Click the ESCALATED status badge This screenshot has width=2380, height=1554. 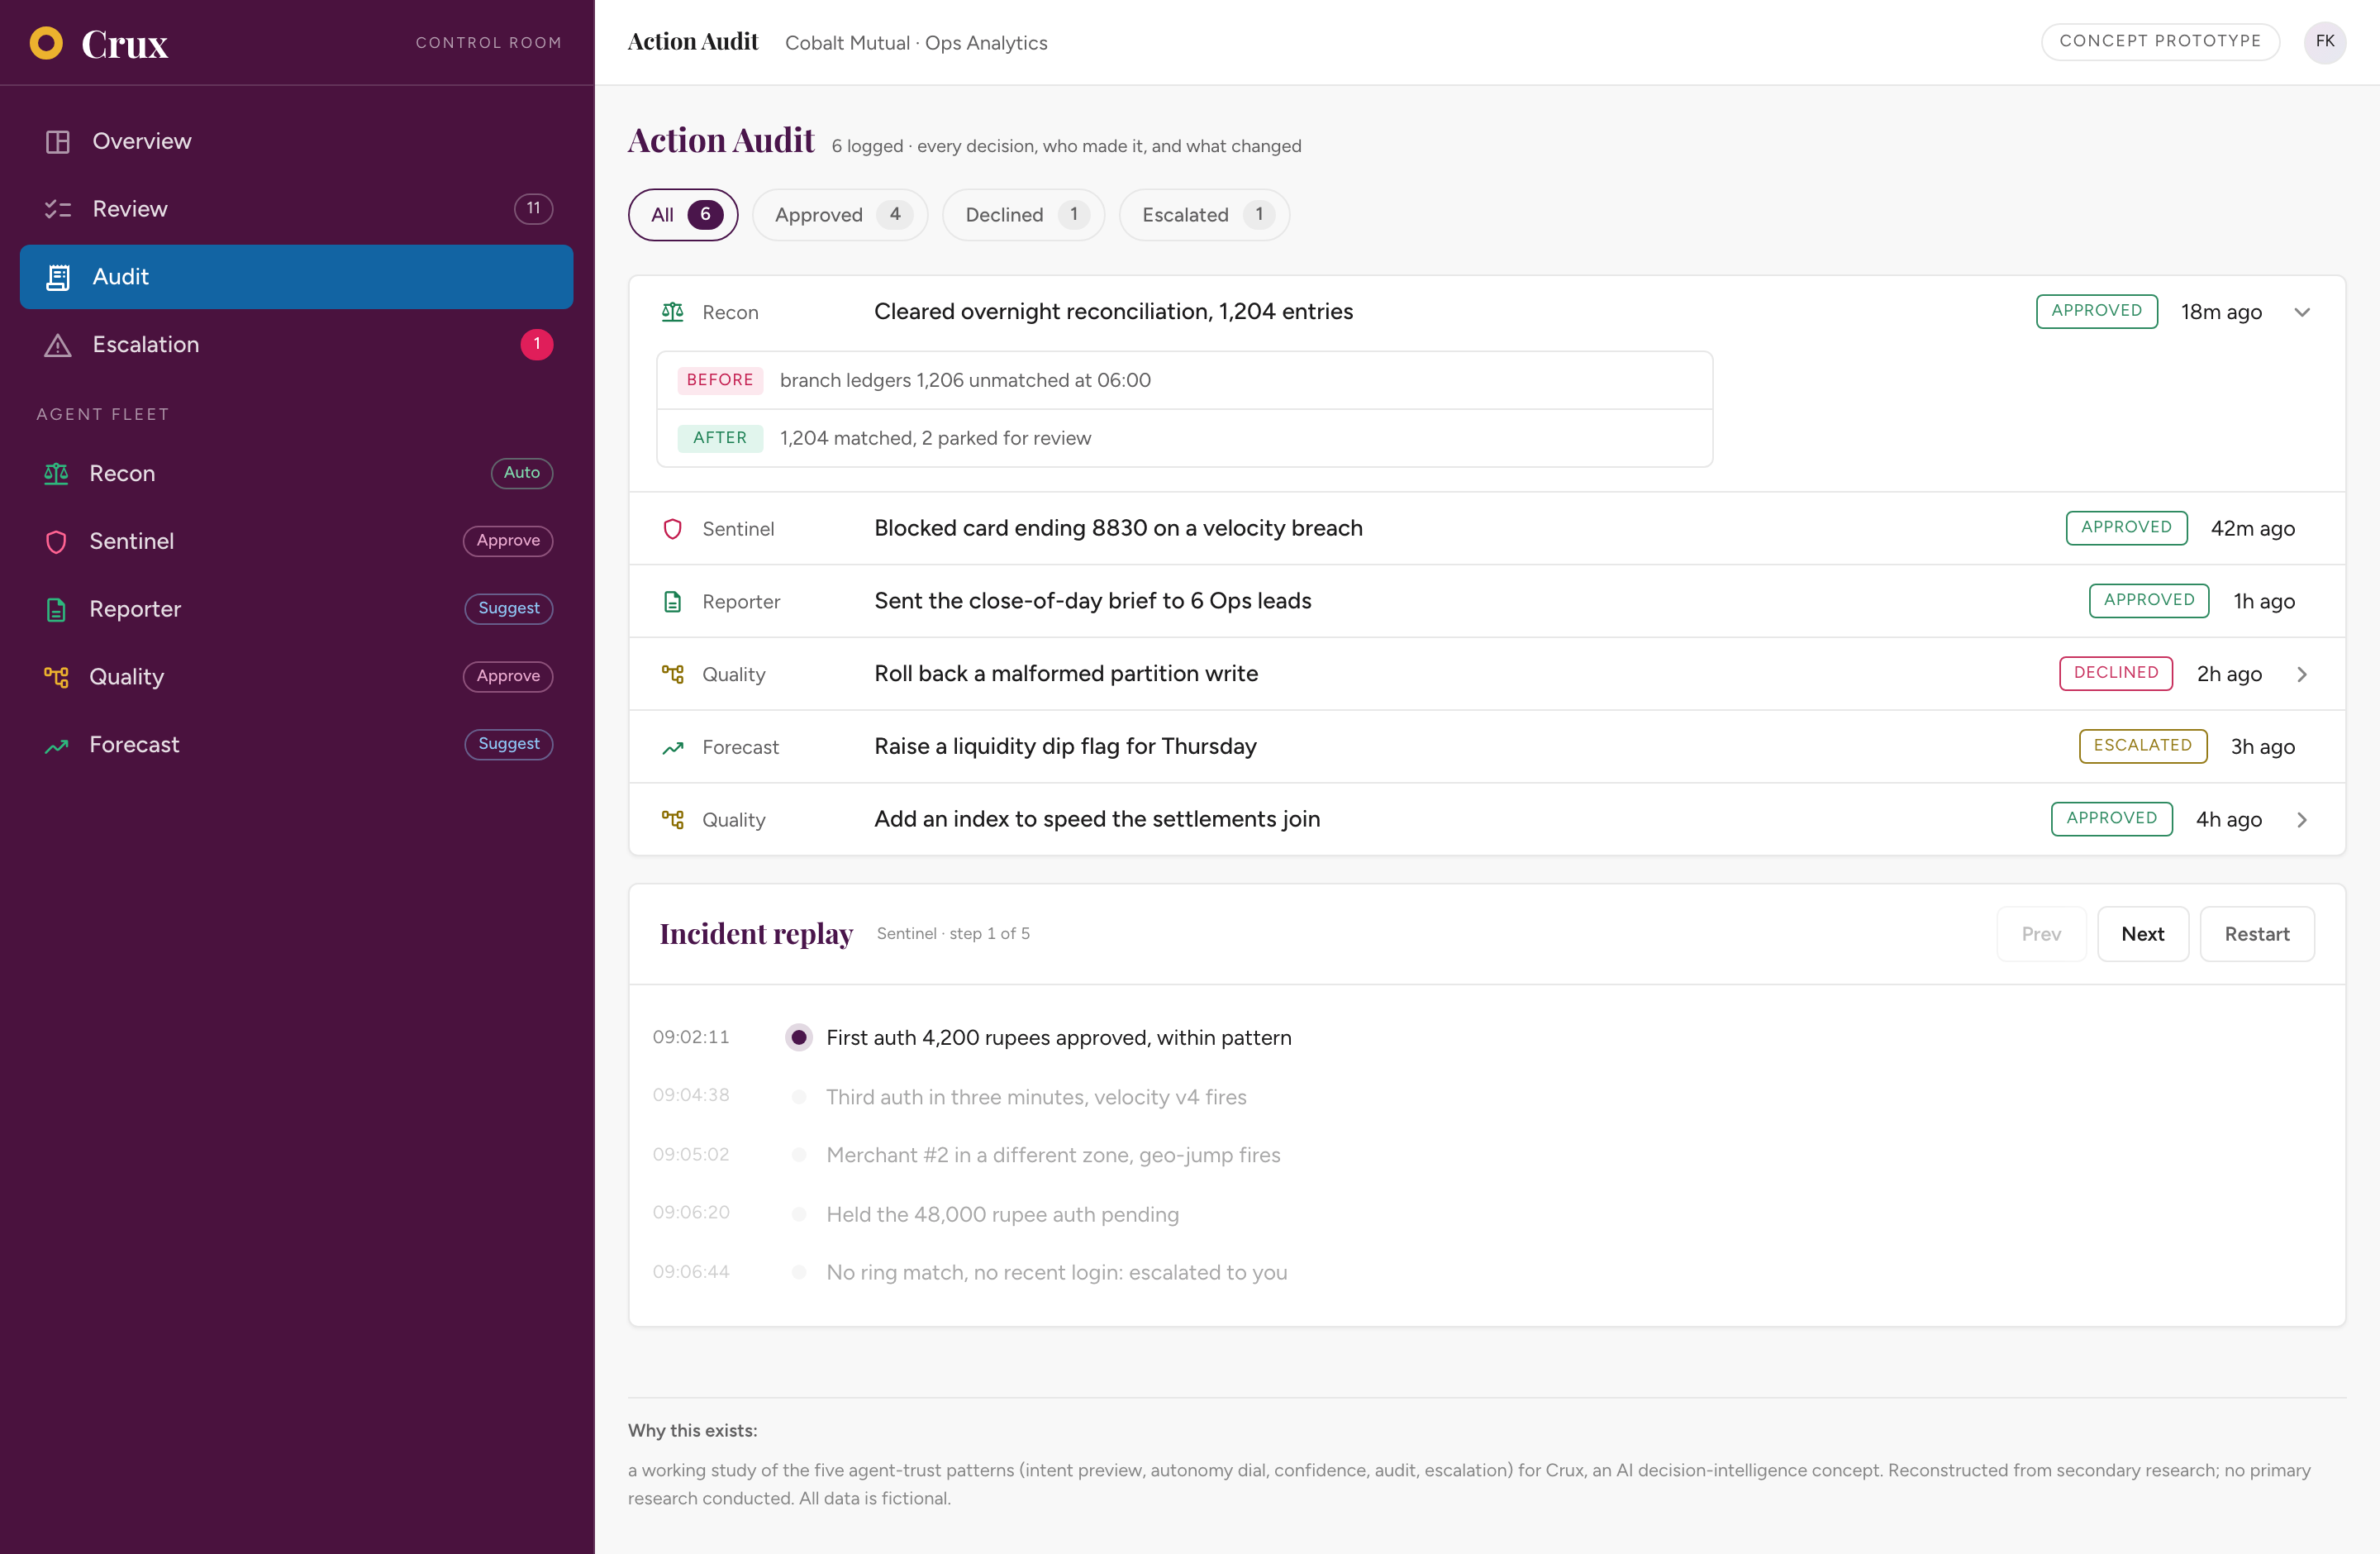(2142, 746)
